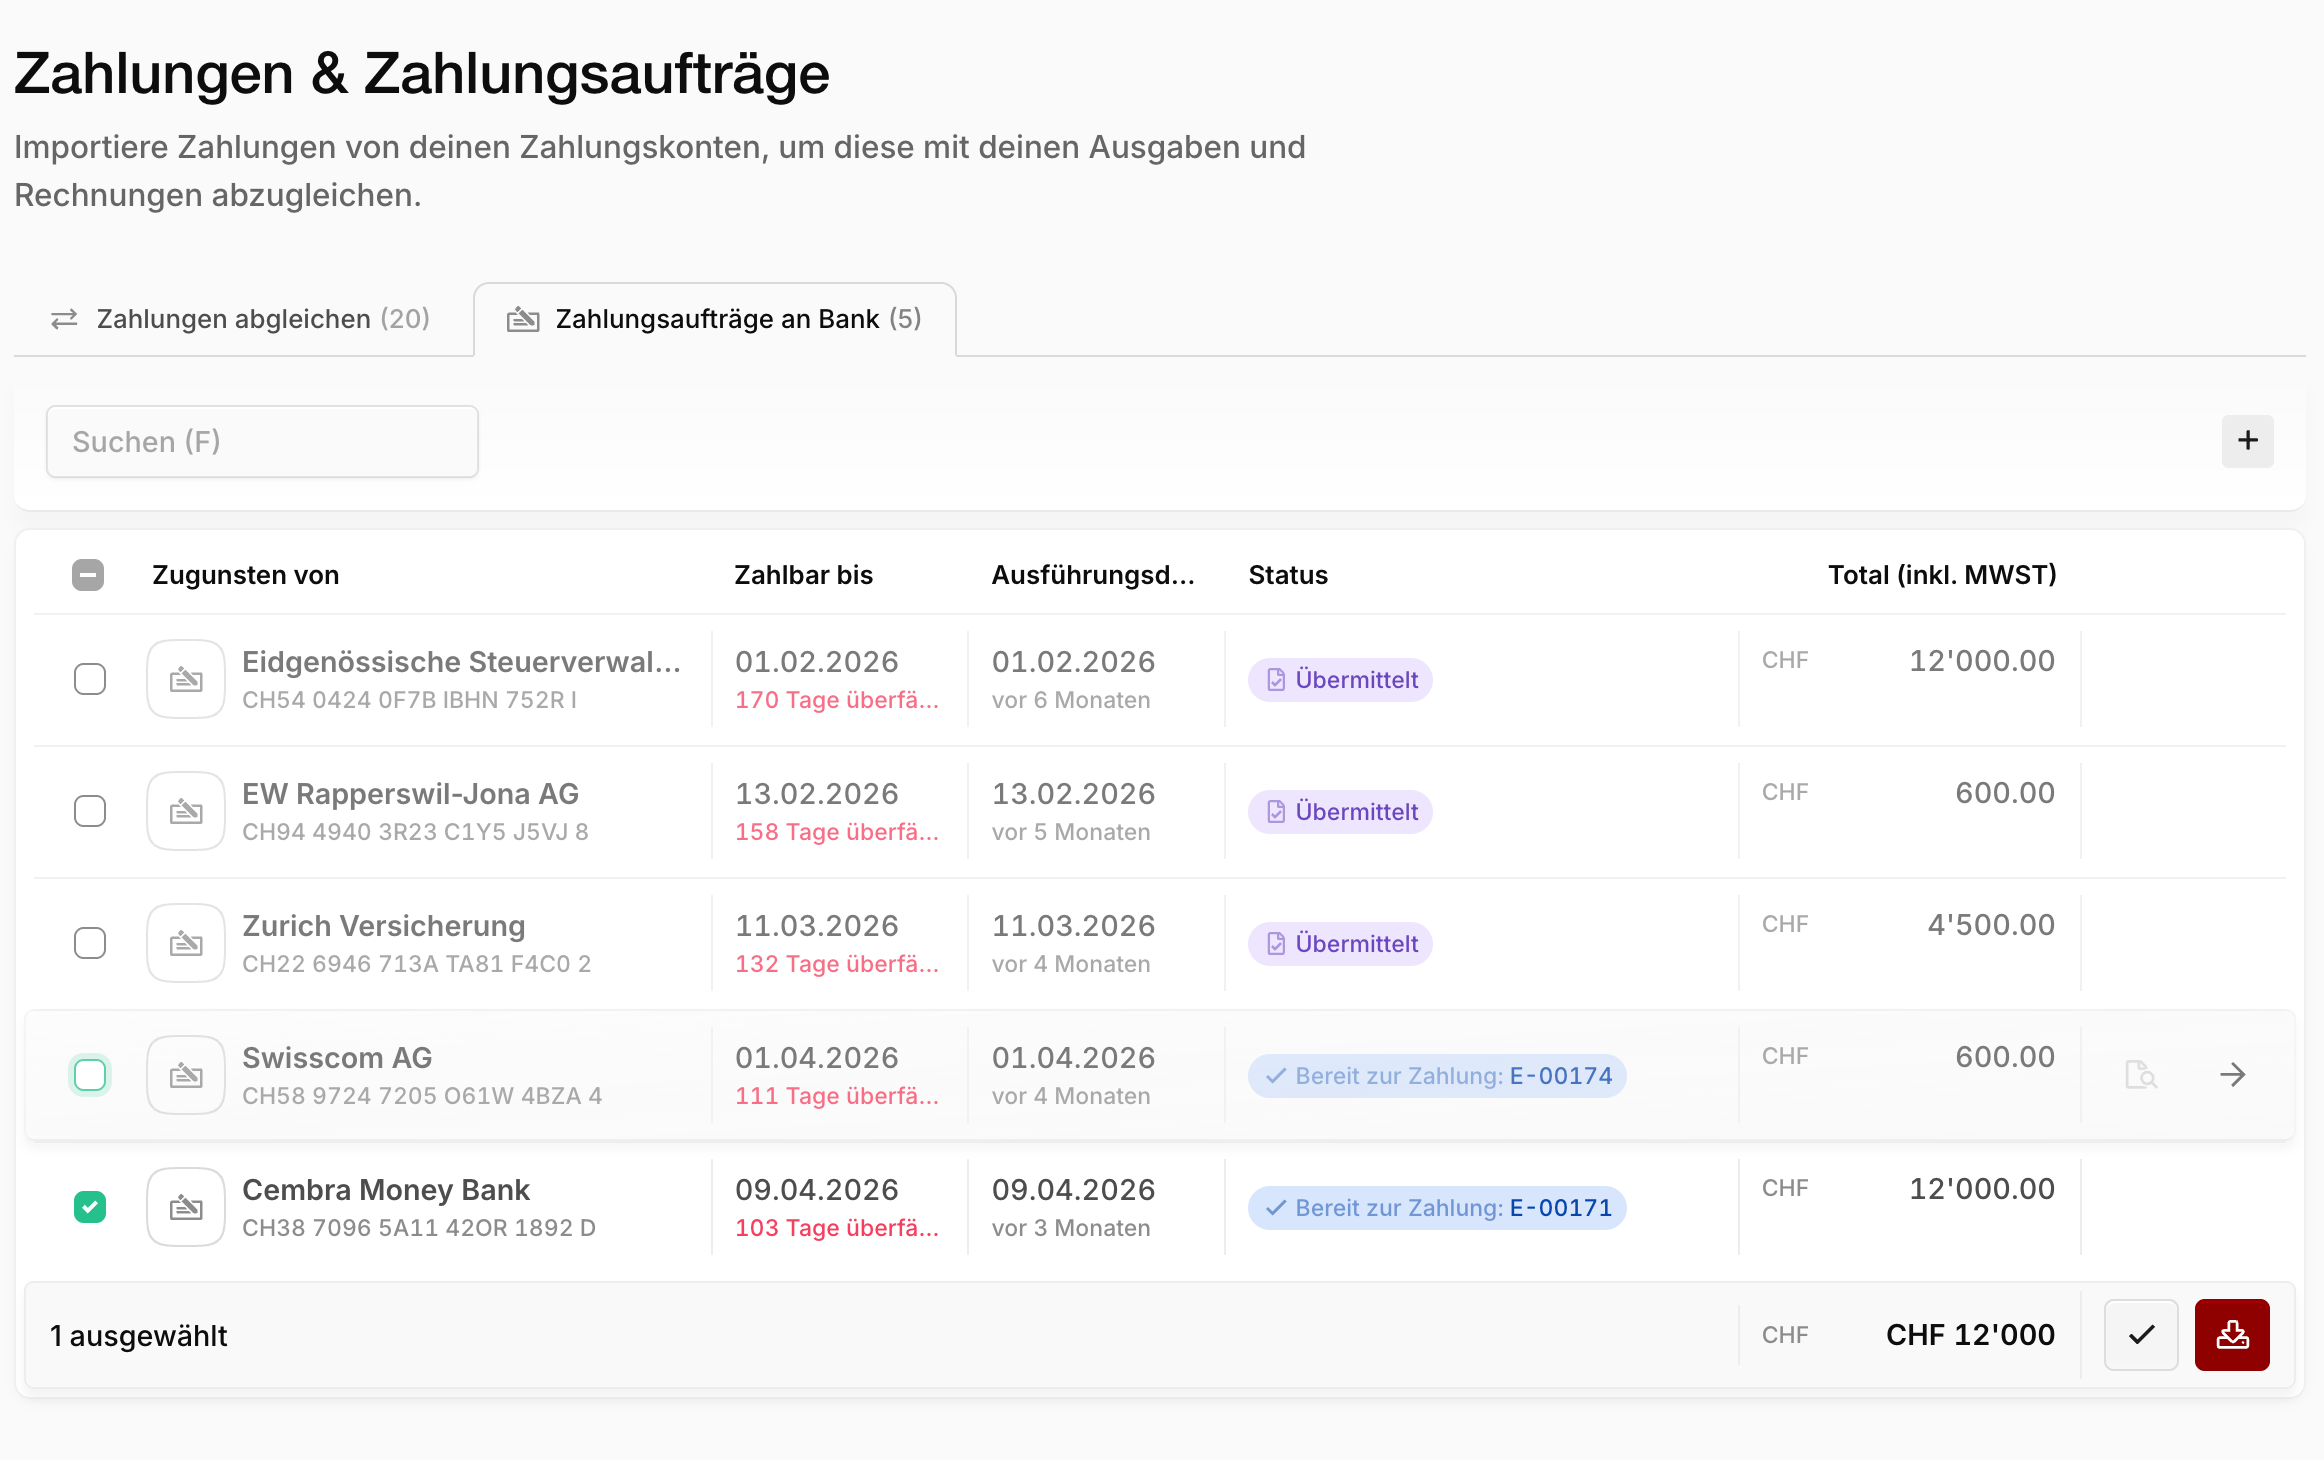Viewport: 2324px width, 1460px height.
Task: Click the name Cembra Money Bank
Action: [x=386, y=1190]
